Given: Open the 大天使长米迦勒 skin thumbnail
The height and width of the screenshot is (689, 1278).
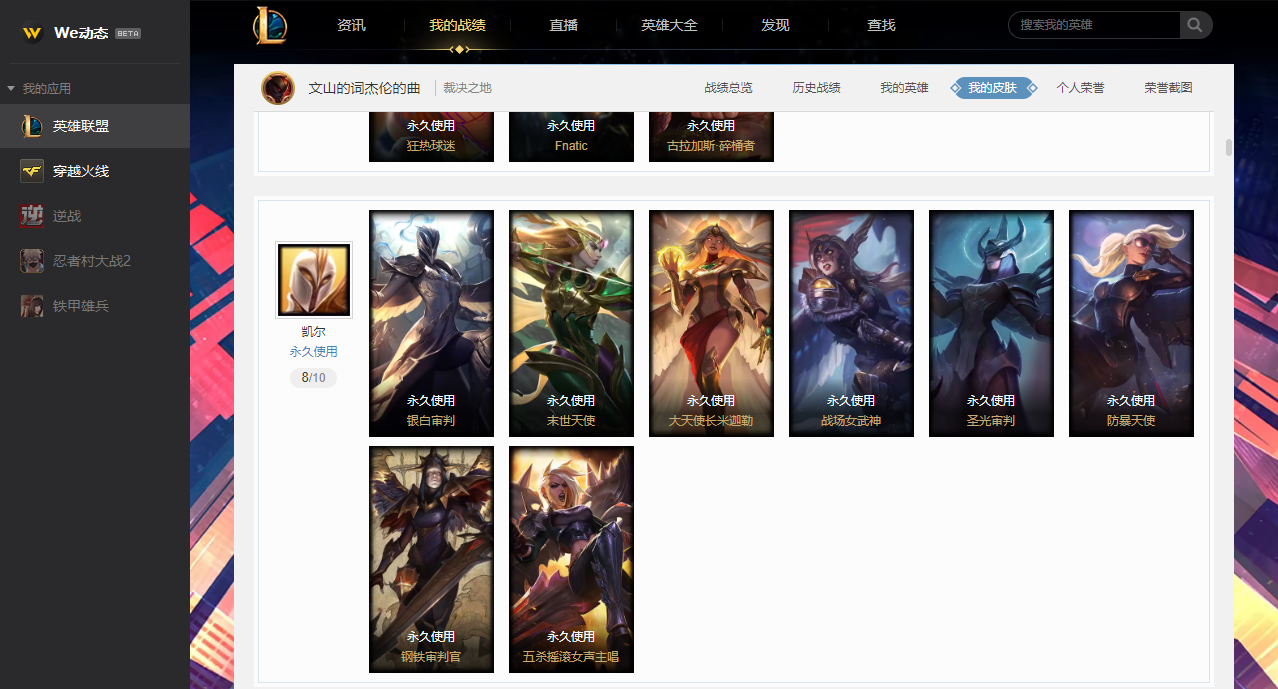Looking at the screenshot, I should [711, 323].
